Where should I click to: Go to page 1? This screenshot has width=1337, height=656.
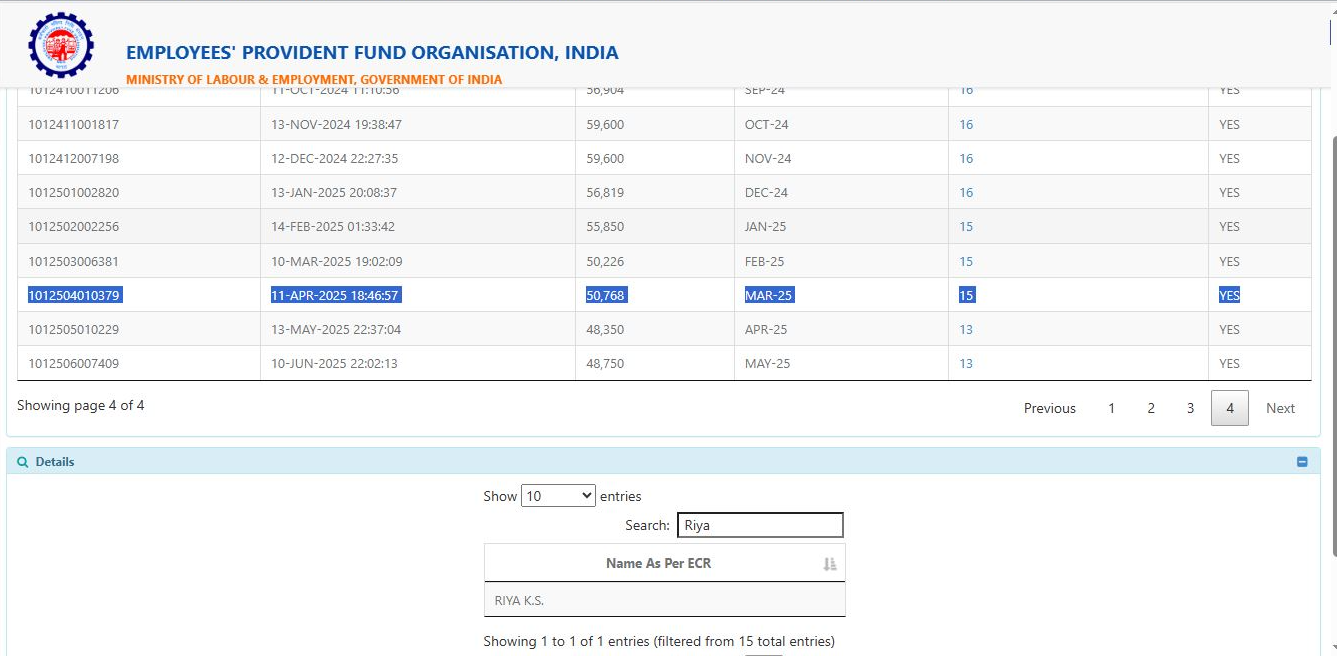1111,408
